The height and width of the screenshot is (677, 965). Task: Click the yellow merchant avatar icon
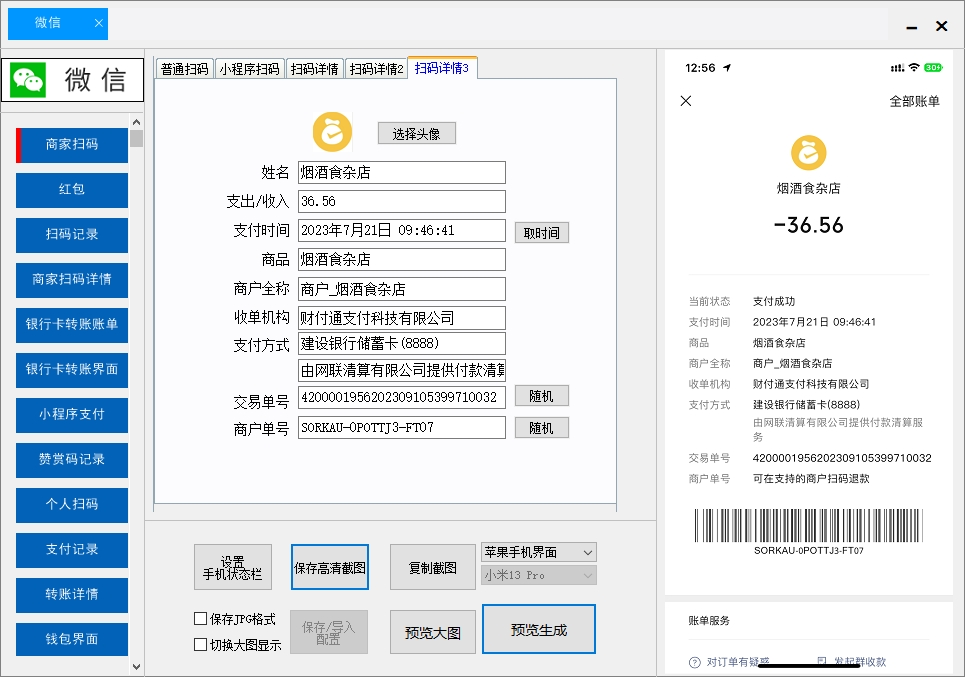coord(331,130)
